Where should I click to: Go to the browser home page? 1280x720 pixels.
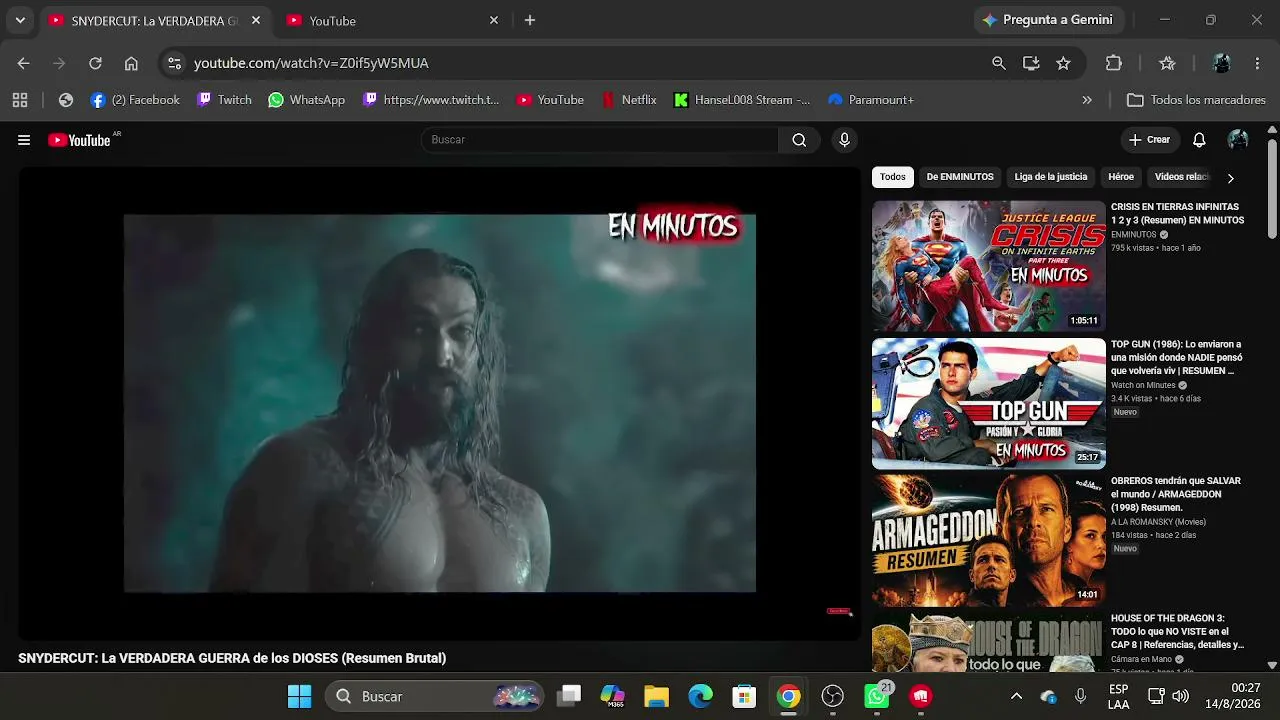[131, 63]
